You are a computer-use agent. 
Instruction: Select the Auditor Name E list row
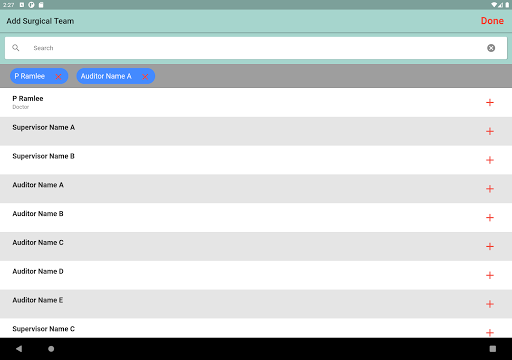coord(256,304)
